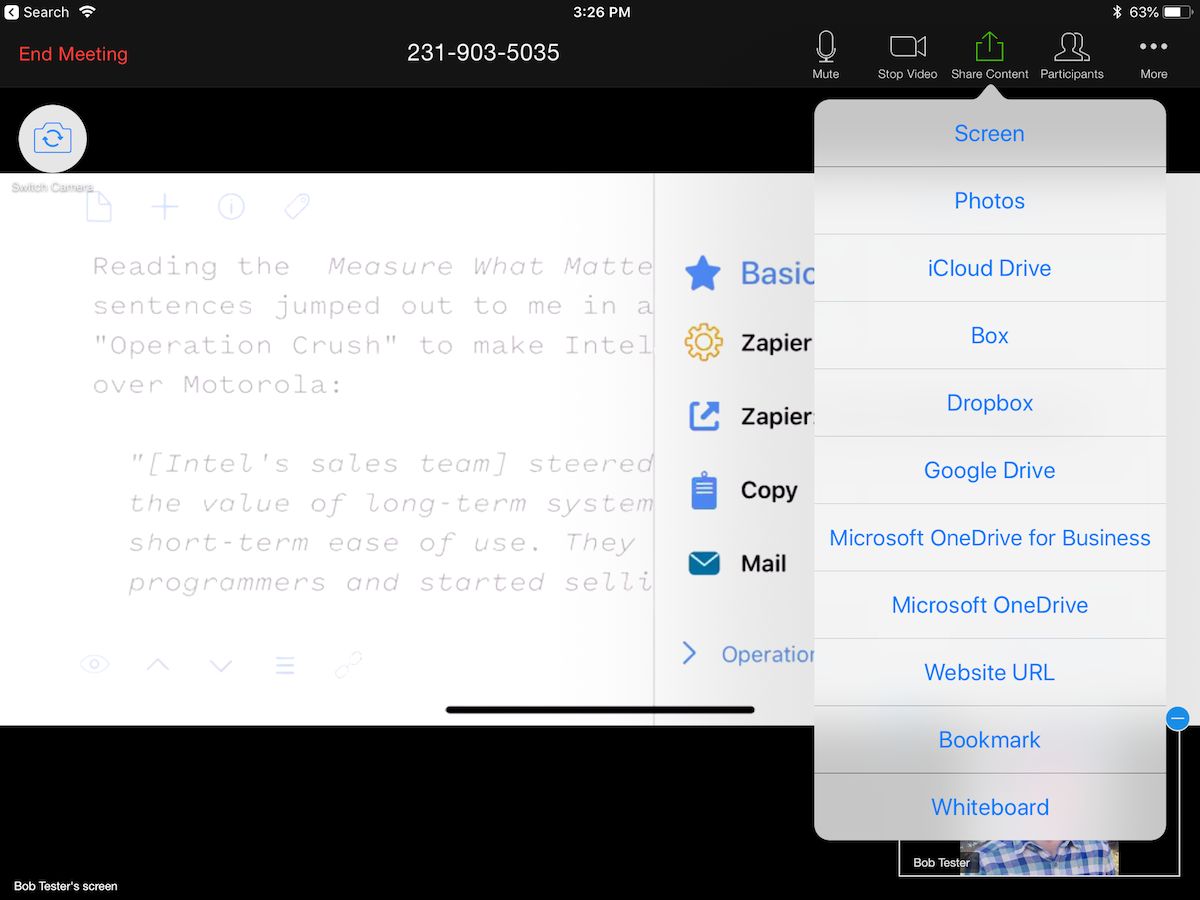Viewport: 1200px width, 900px height.
Task: Tap the battery indicator
Action: pos(1178,12)
